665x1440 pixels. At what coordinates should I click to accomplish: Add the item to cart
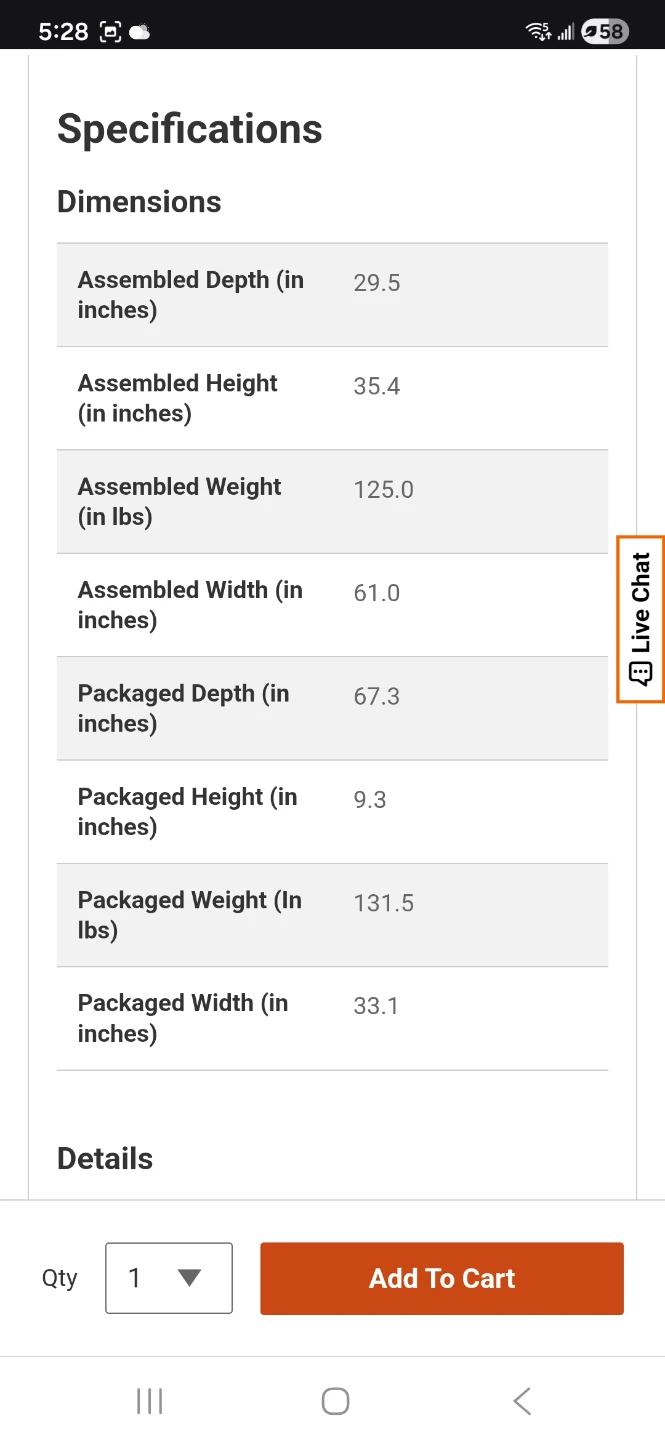point(442,1278)
